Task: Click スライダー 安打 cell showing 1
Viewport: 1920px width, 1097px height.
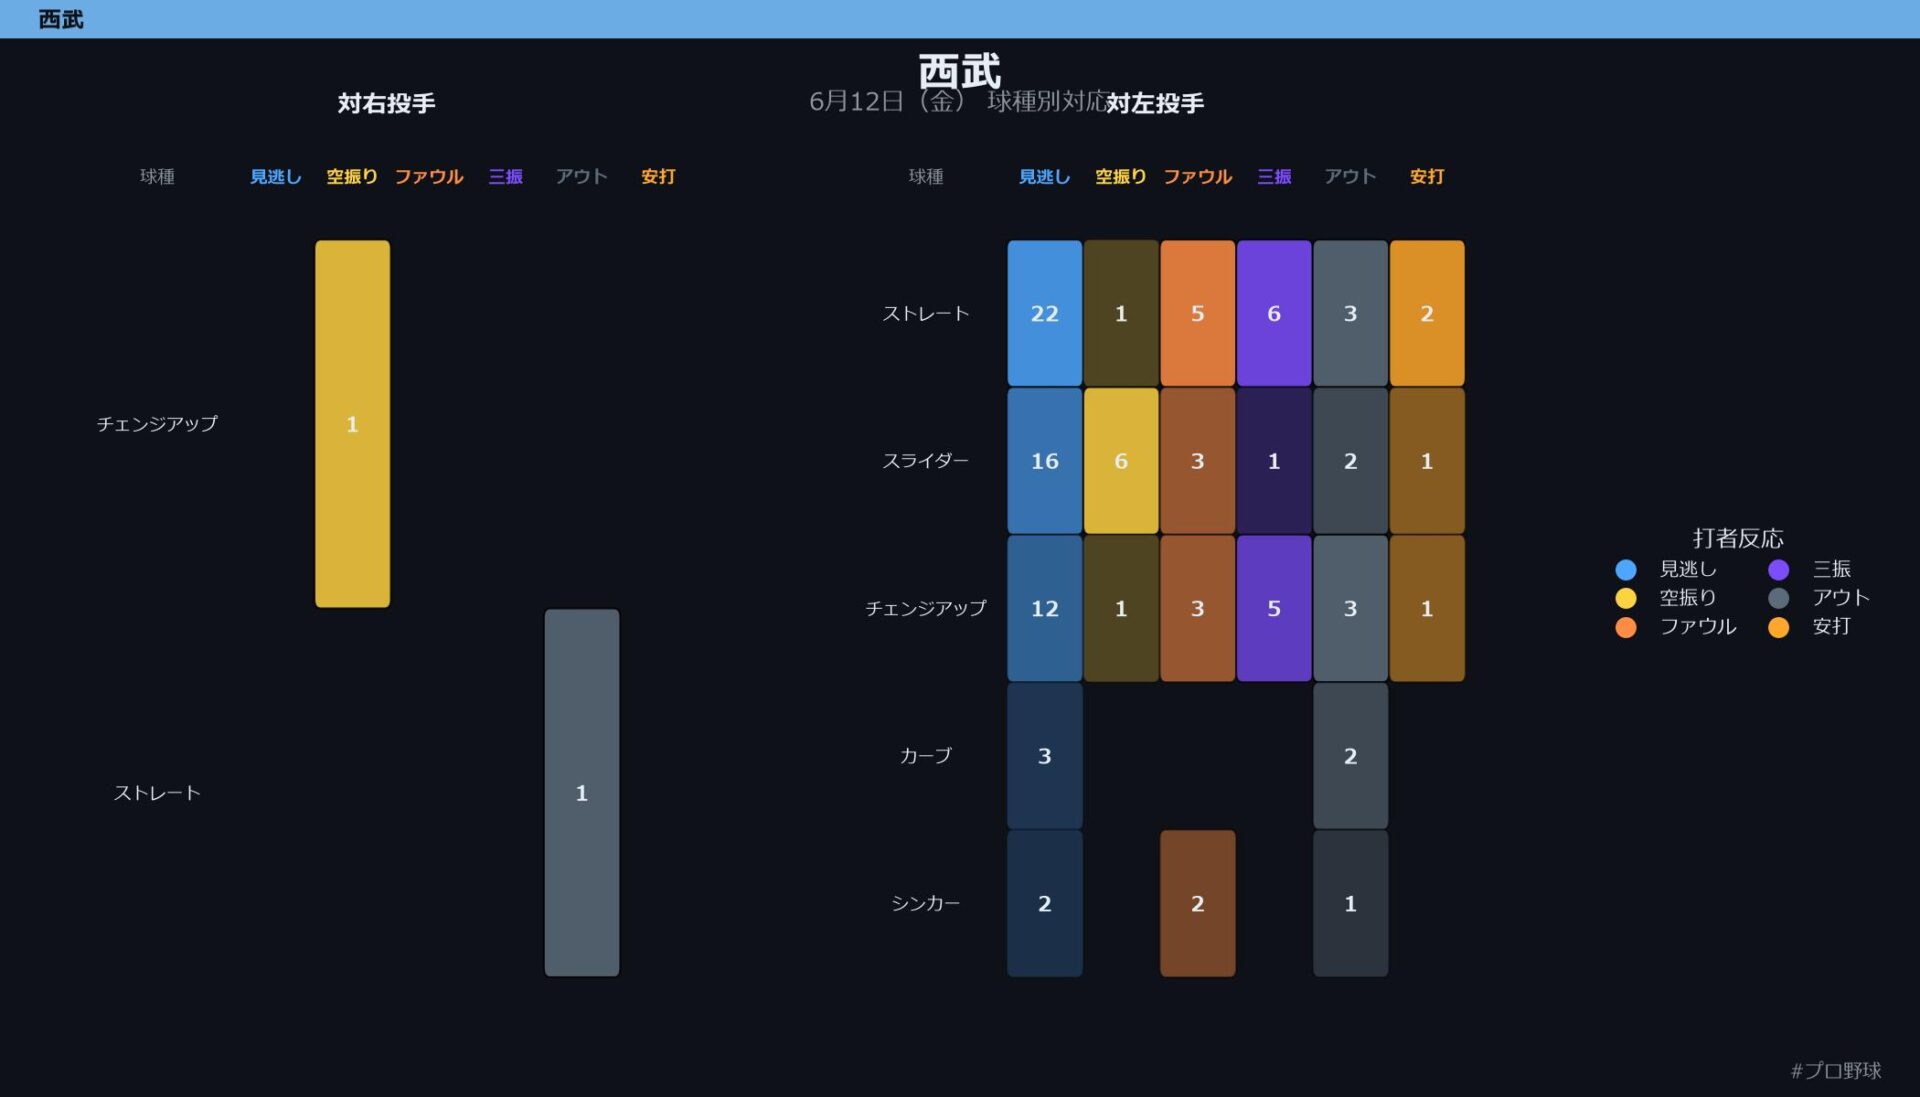Action: point(1427,461)
